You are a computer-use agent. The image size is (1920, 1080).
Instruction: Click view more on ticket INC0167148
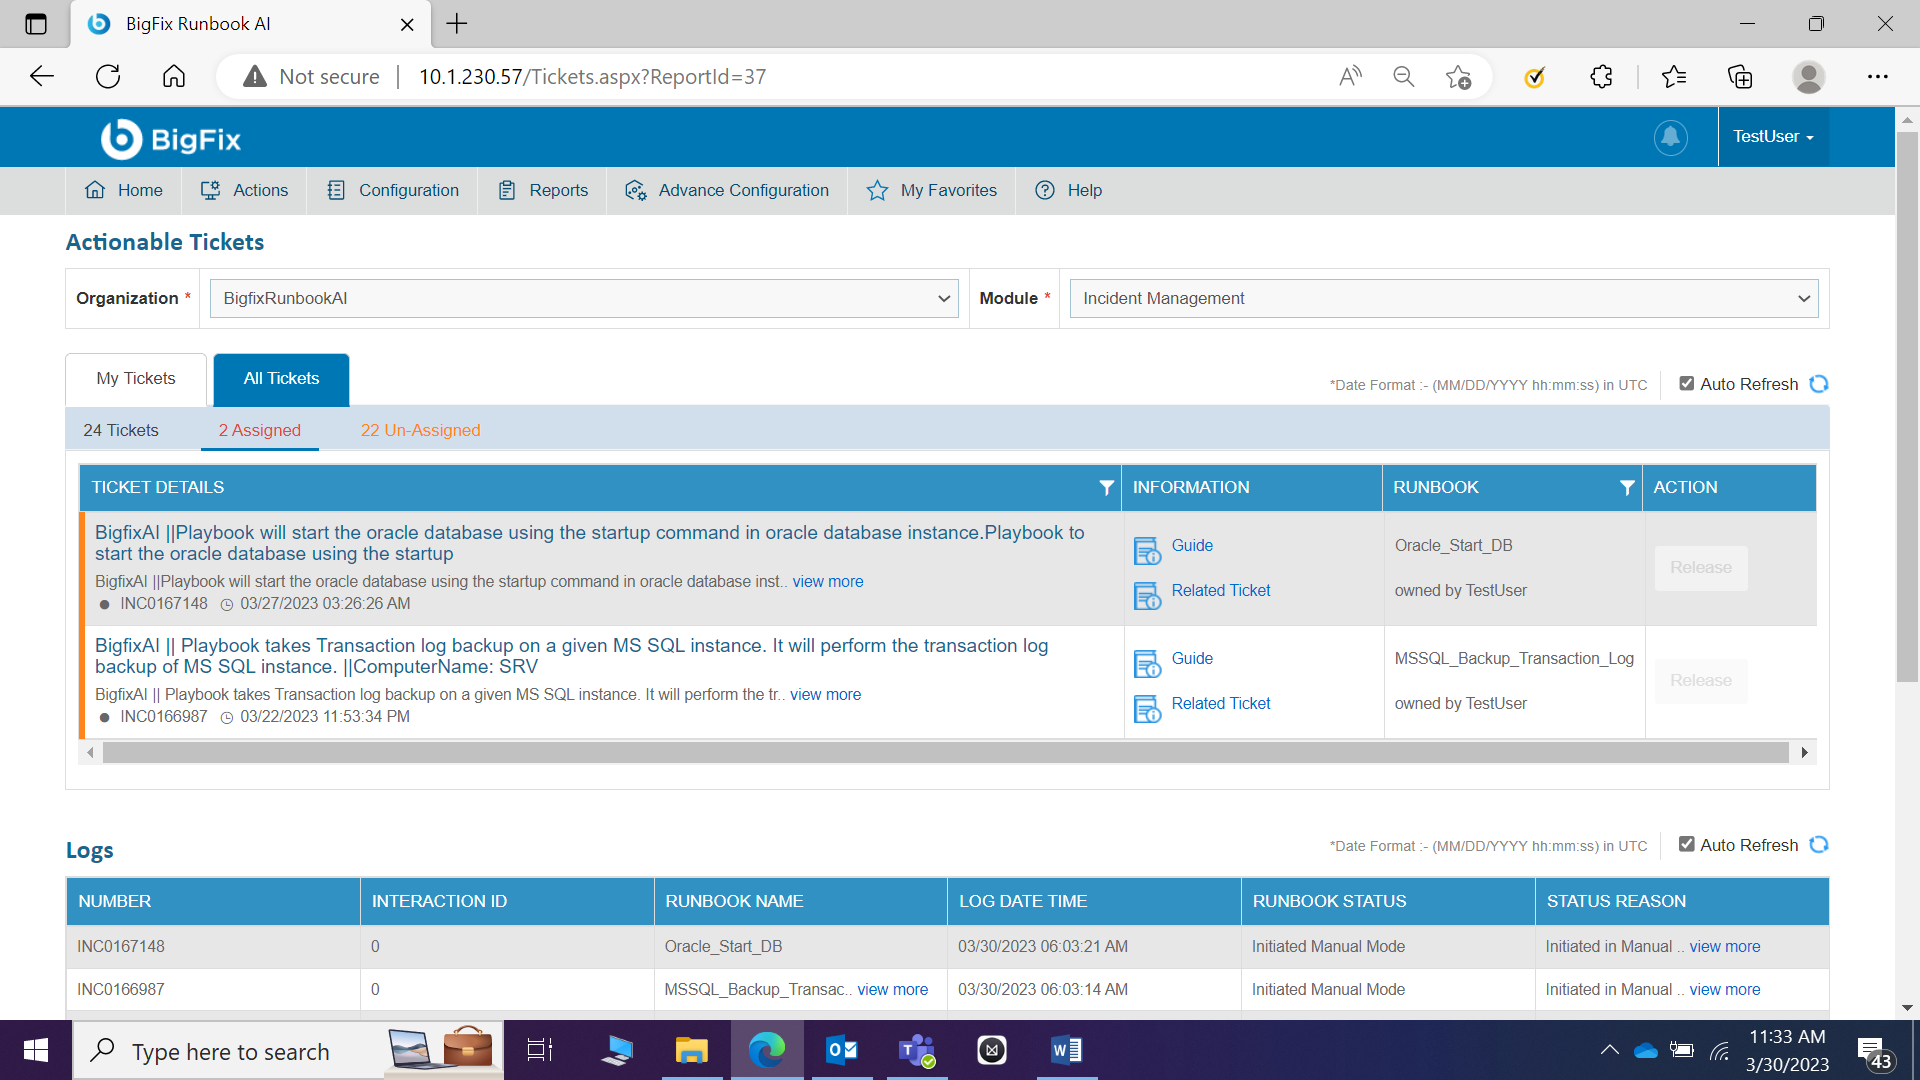[x=827, y=582]
